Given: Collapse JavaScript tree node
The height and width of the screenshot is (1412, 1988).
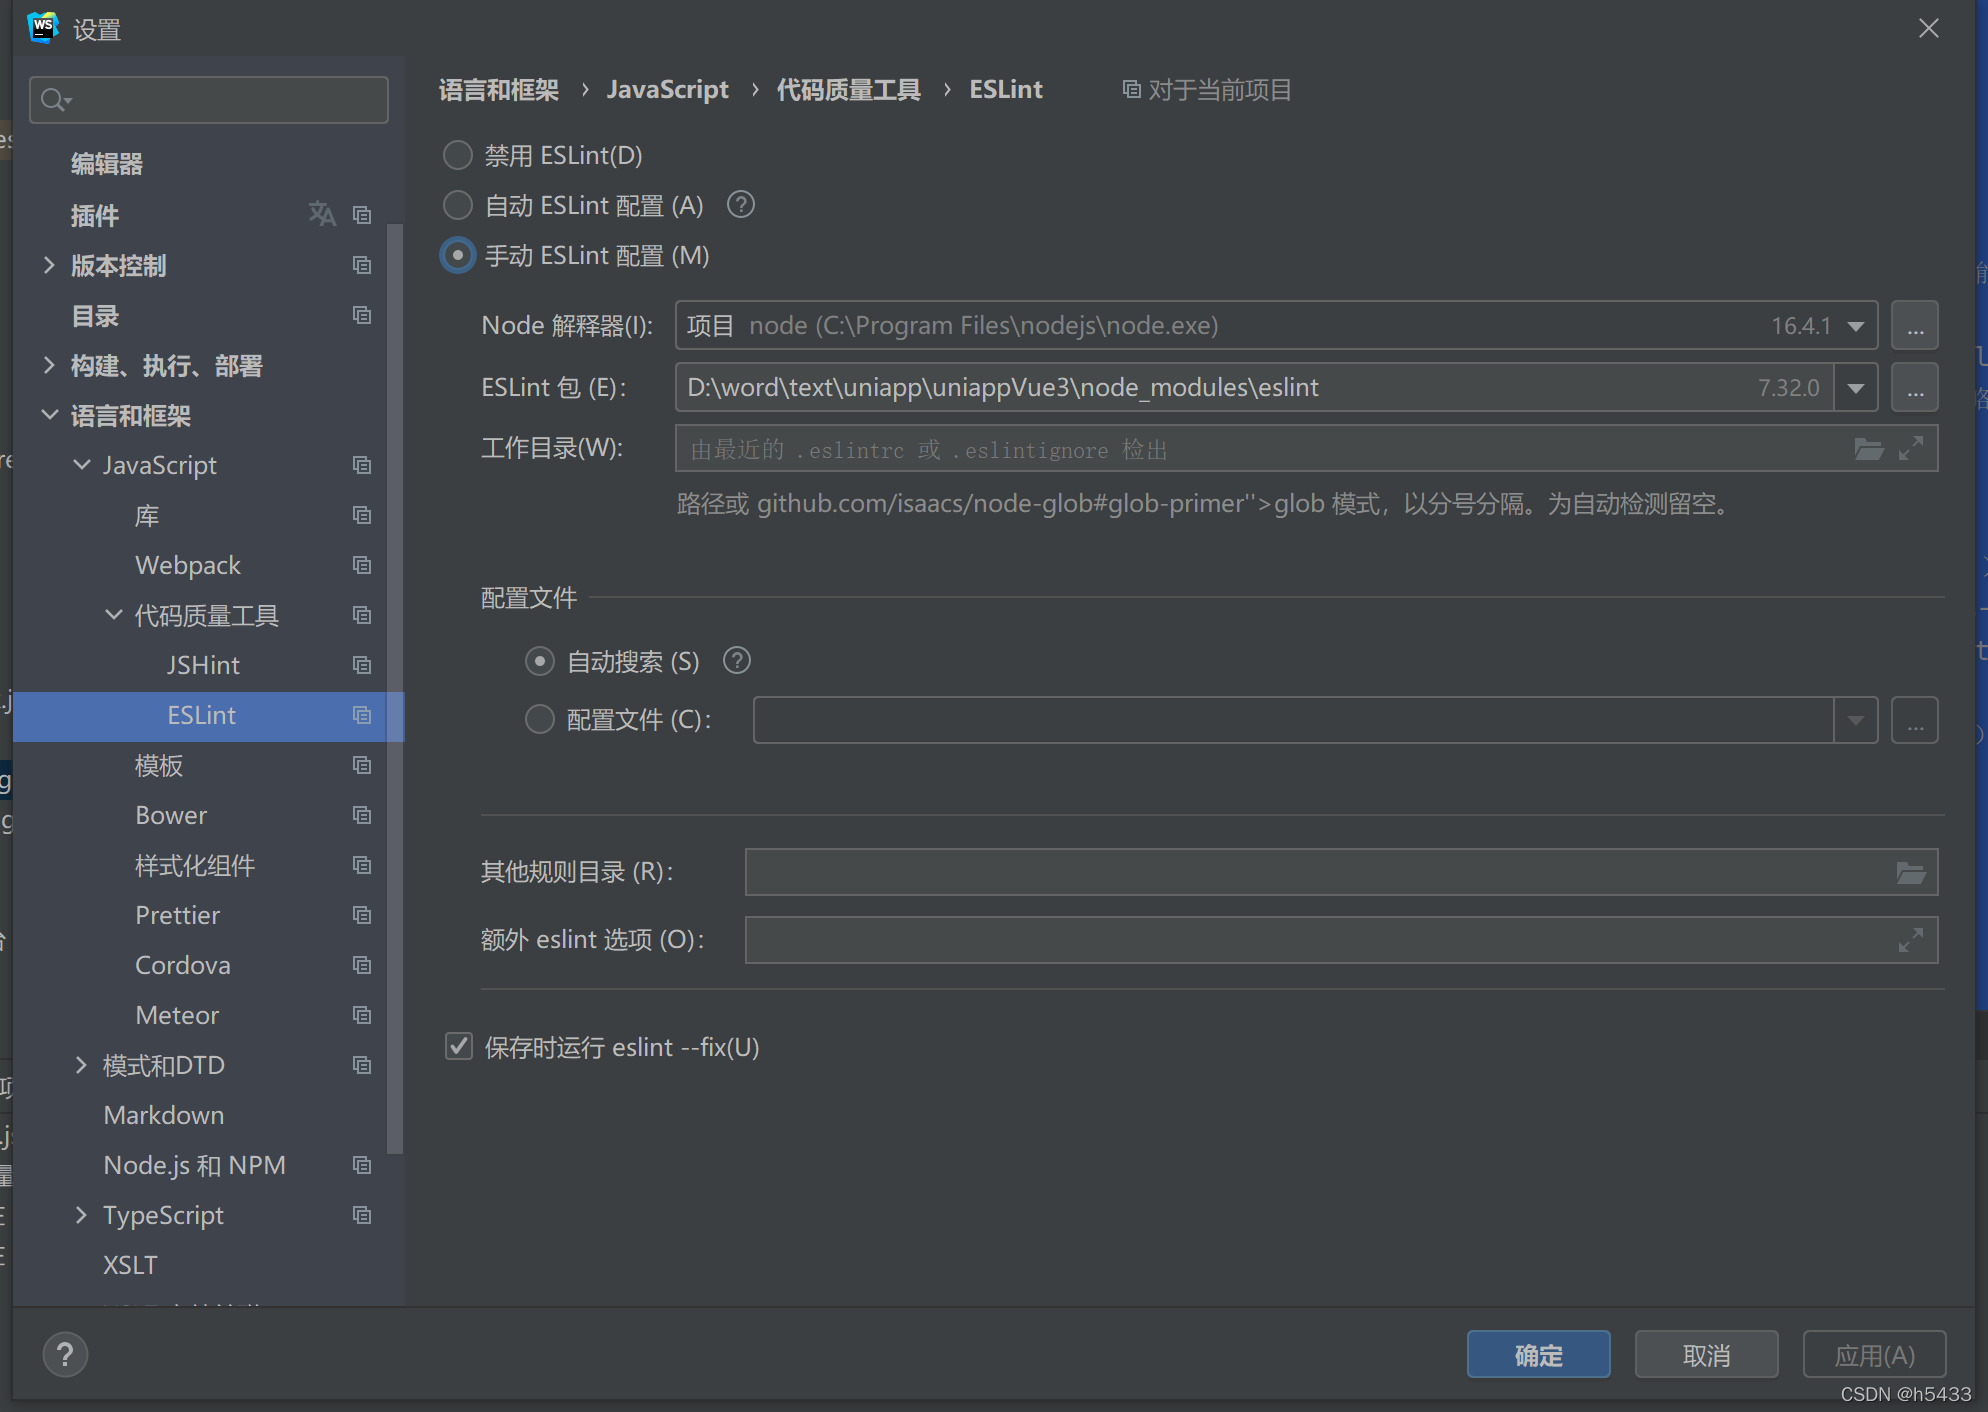Looking at the screenshot, I should tap(82, 465).
